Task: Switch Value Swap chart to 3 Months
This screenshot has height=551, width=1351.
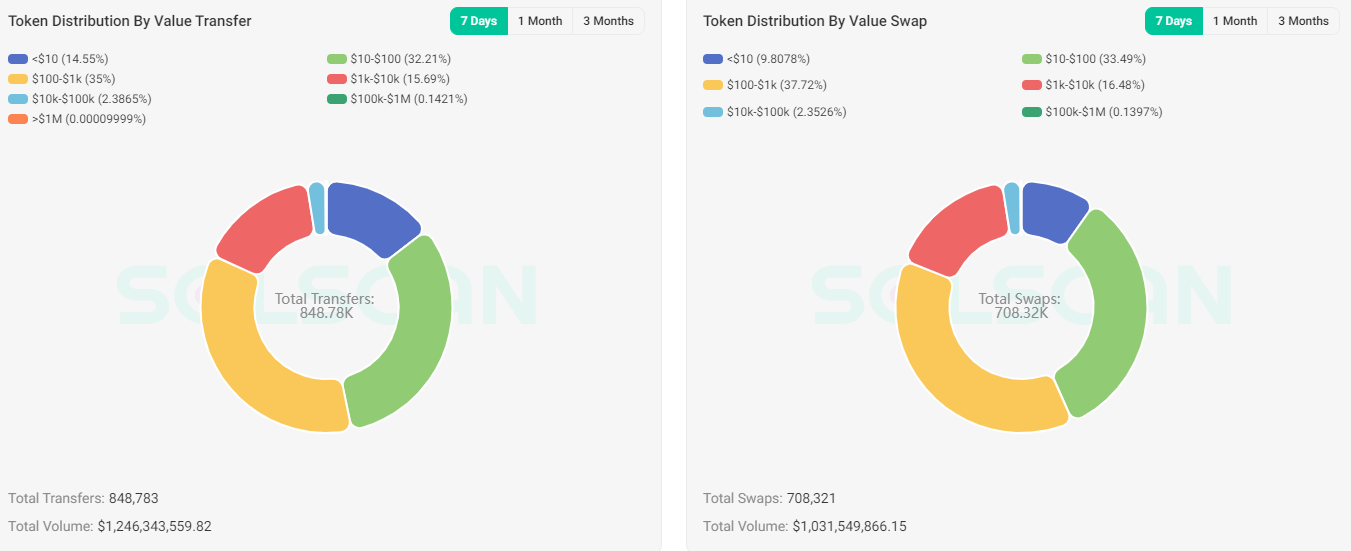Action: pos(1303,21)
